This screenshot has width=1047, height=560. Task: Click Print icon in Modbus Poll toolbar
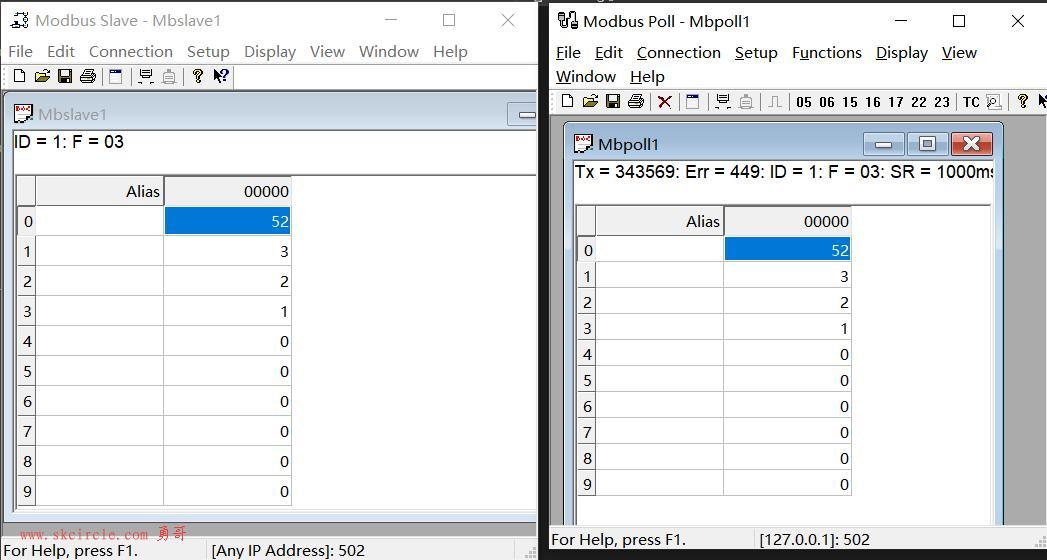(x=636, y=101)
